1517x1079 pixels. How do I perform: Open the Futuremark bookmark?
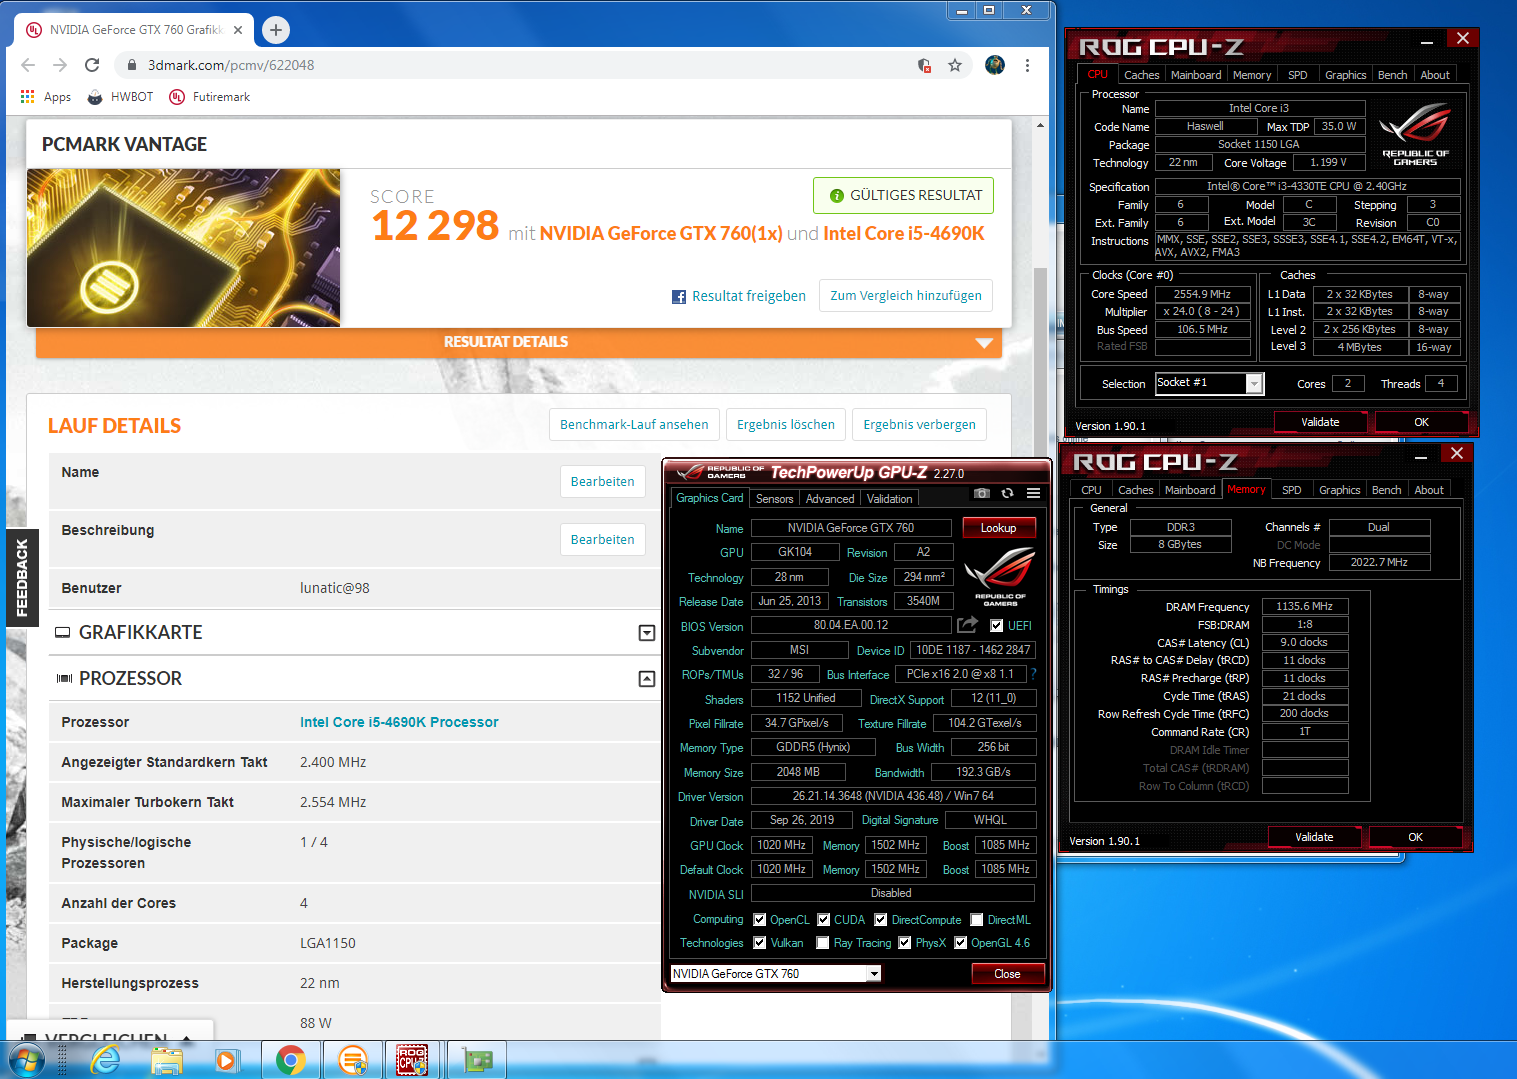(210, 97)
